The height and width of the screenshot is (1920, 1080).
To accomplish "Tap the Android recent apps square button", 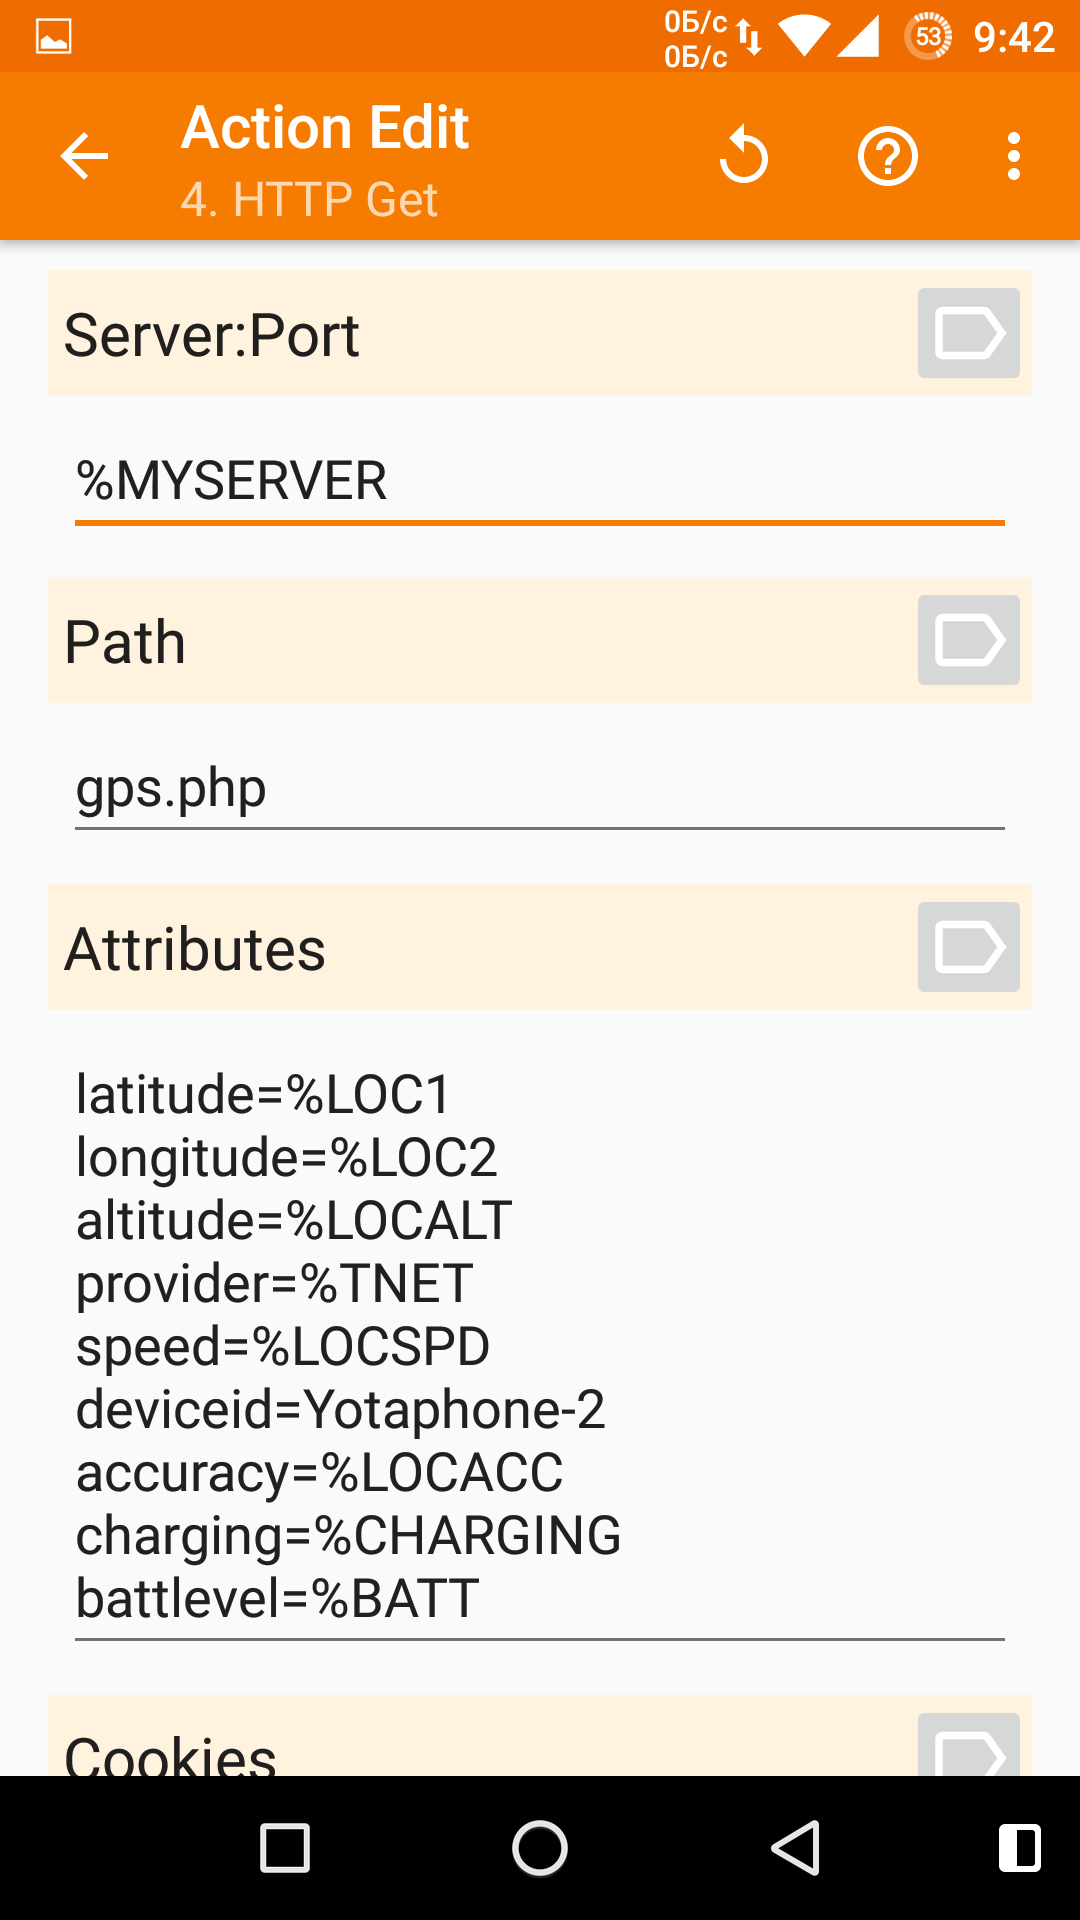I will 285,1848.
